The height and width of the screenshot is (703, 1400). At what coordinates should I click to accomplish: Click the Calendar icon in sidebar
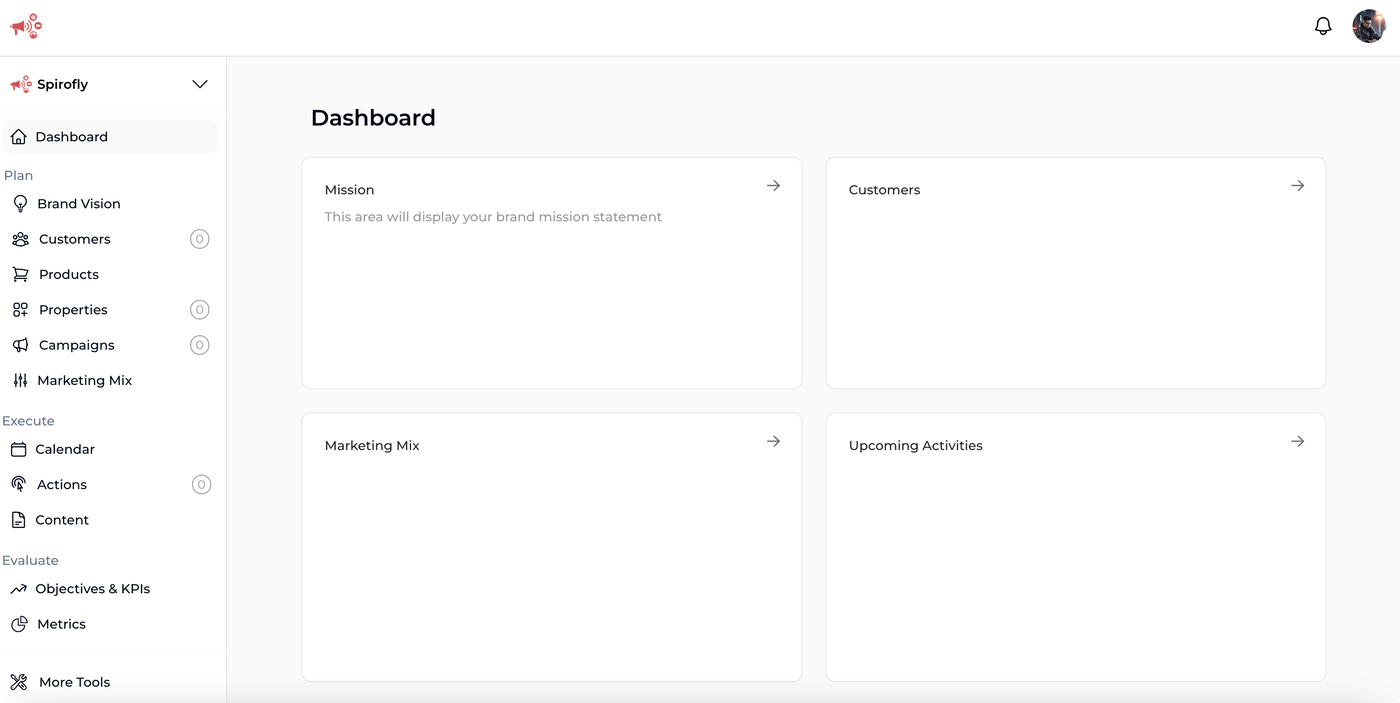[x=18, y=449]
